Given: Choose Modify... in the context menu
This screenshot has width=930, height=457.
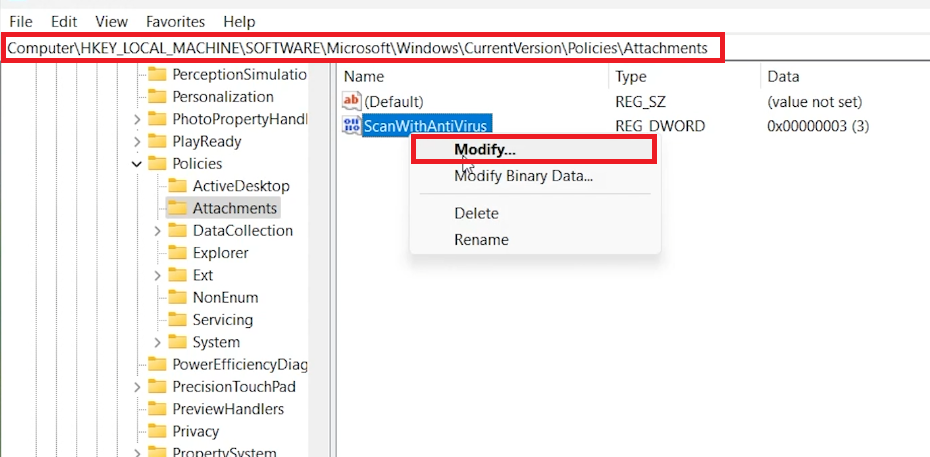Looking at the screenshot, I should coord(535,149).
